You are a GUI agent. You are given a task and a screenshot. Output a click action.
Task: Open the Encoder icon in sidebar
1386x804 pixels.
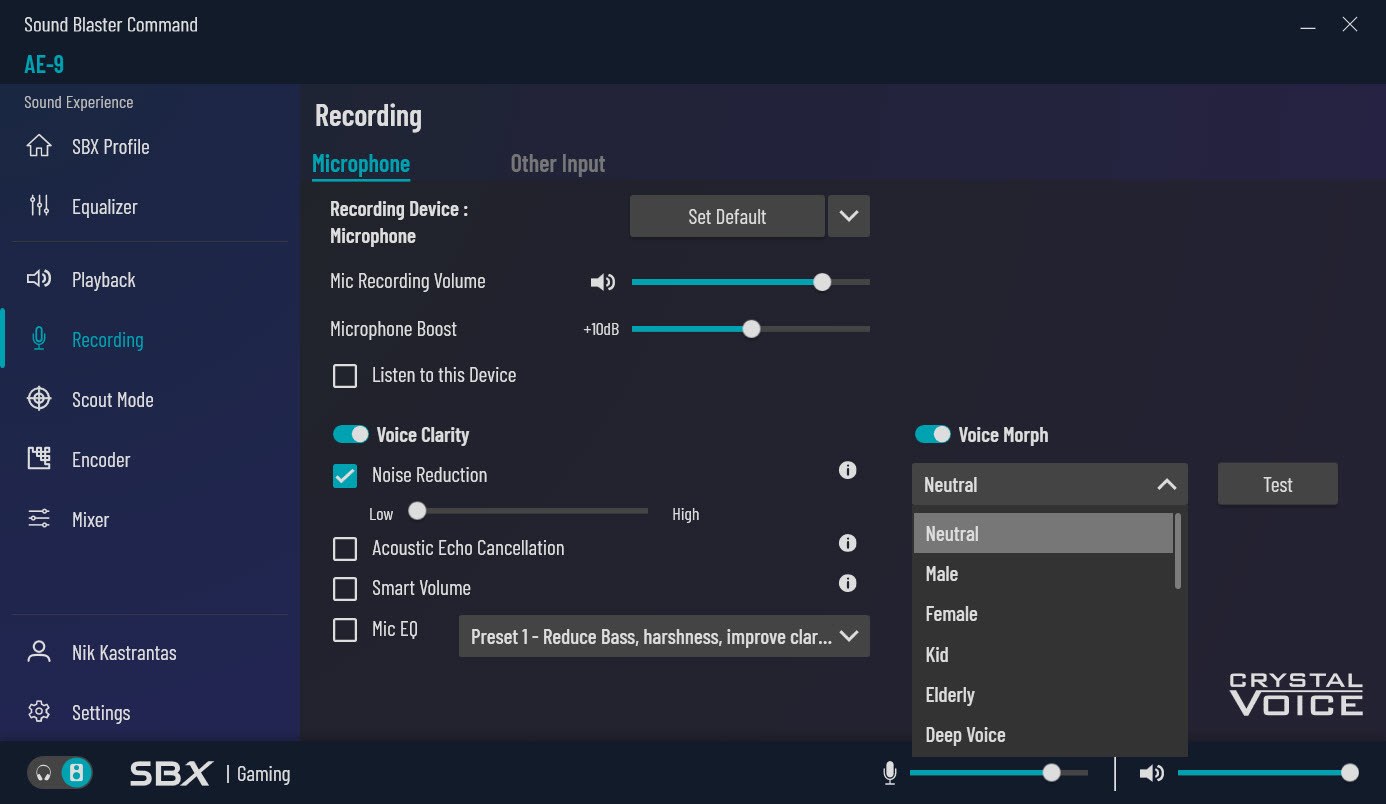39,459
